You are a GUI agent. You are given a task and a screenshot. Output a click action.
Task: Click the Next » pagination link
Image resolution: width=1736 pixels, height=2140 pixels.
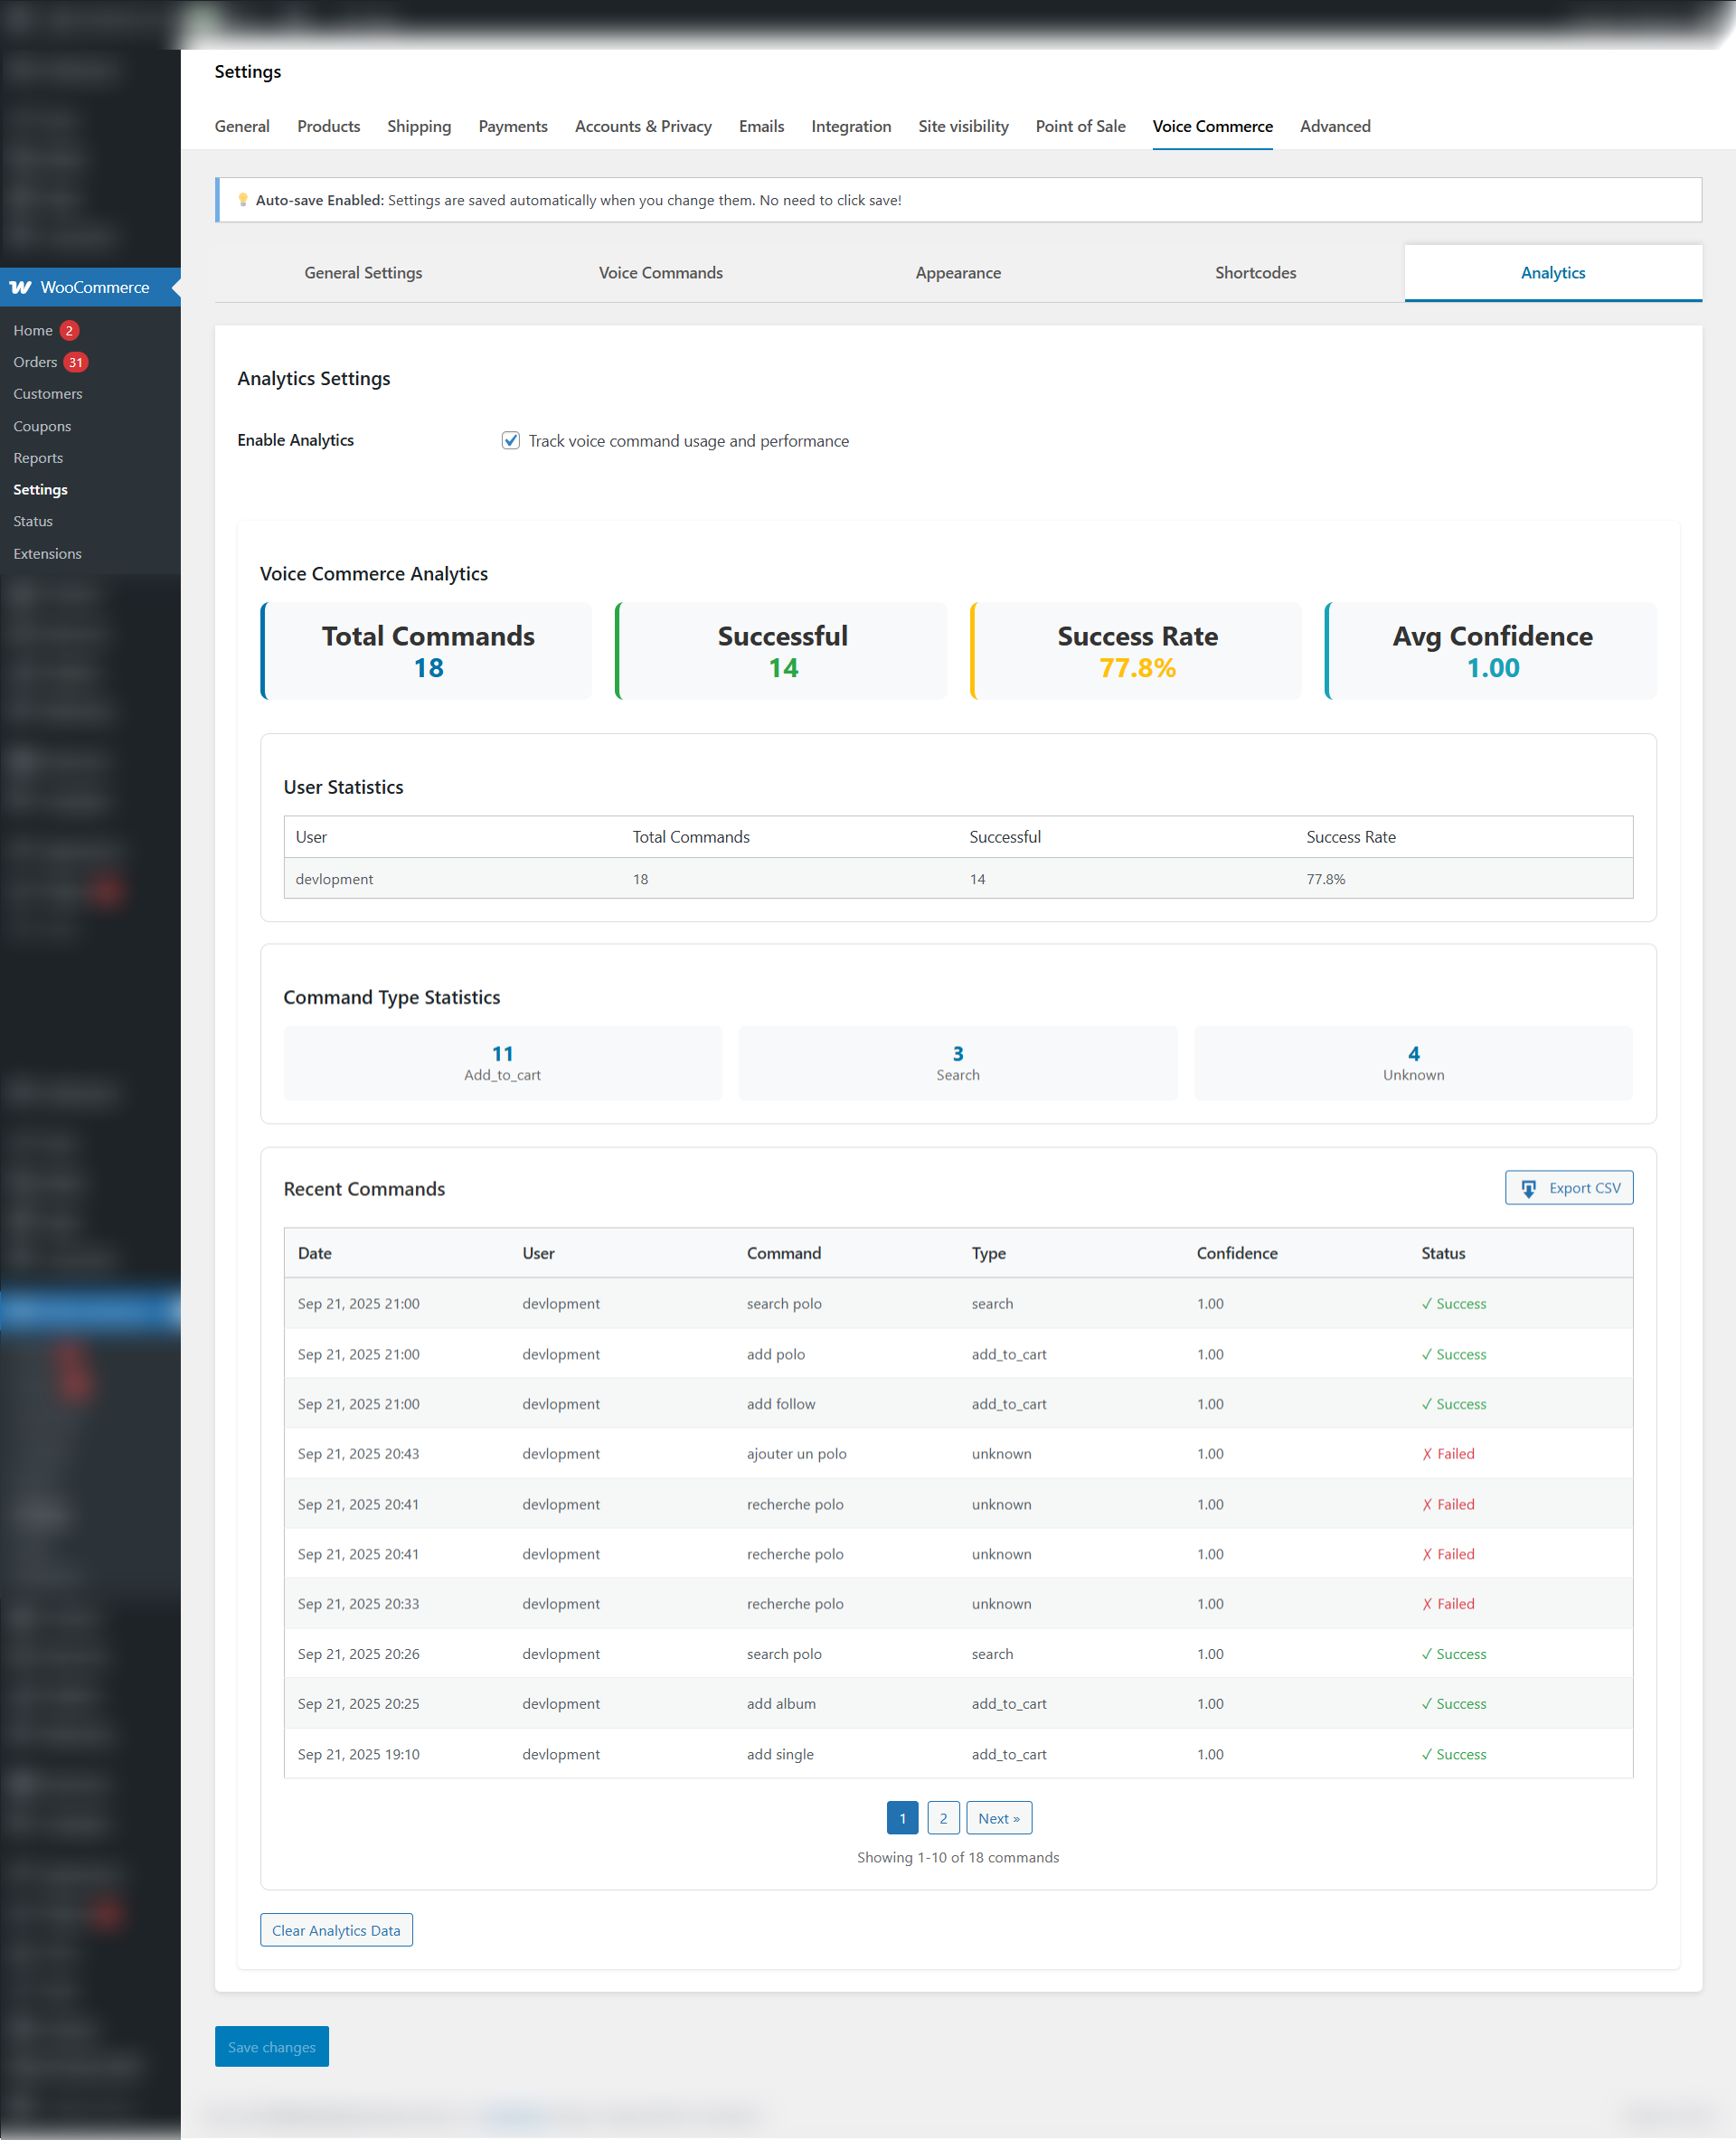pyautogui.click(x=998, y=1818)
